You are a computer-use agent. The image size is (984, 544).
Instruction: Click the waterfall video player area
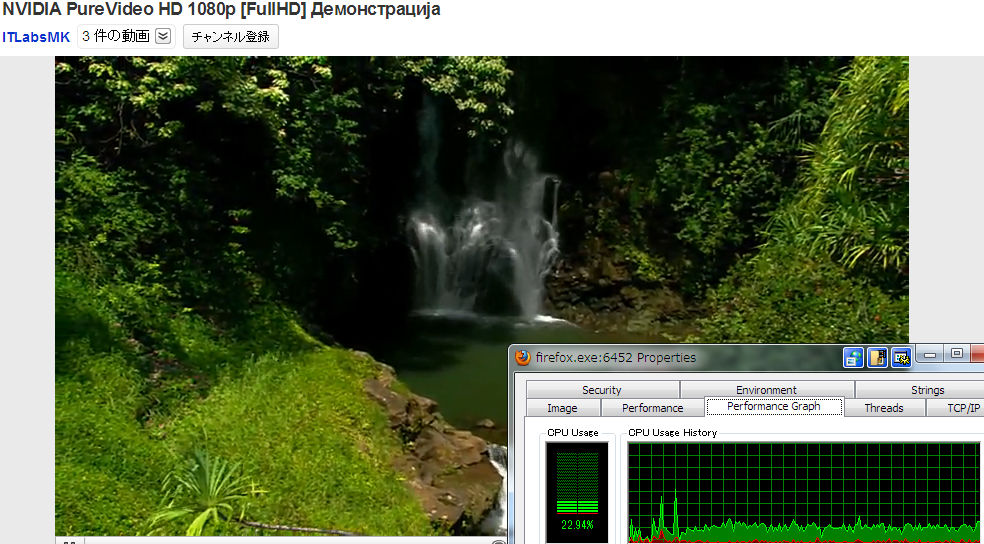tap(481, 296)
